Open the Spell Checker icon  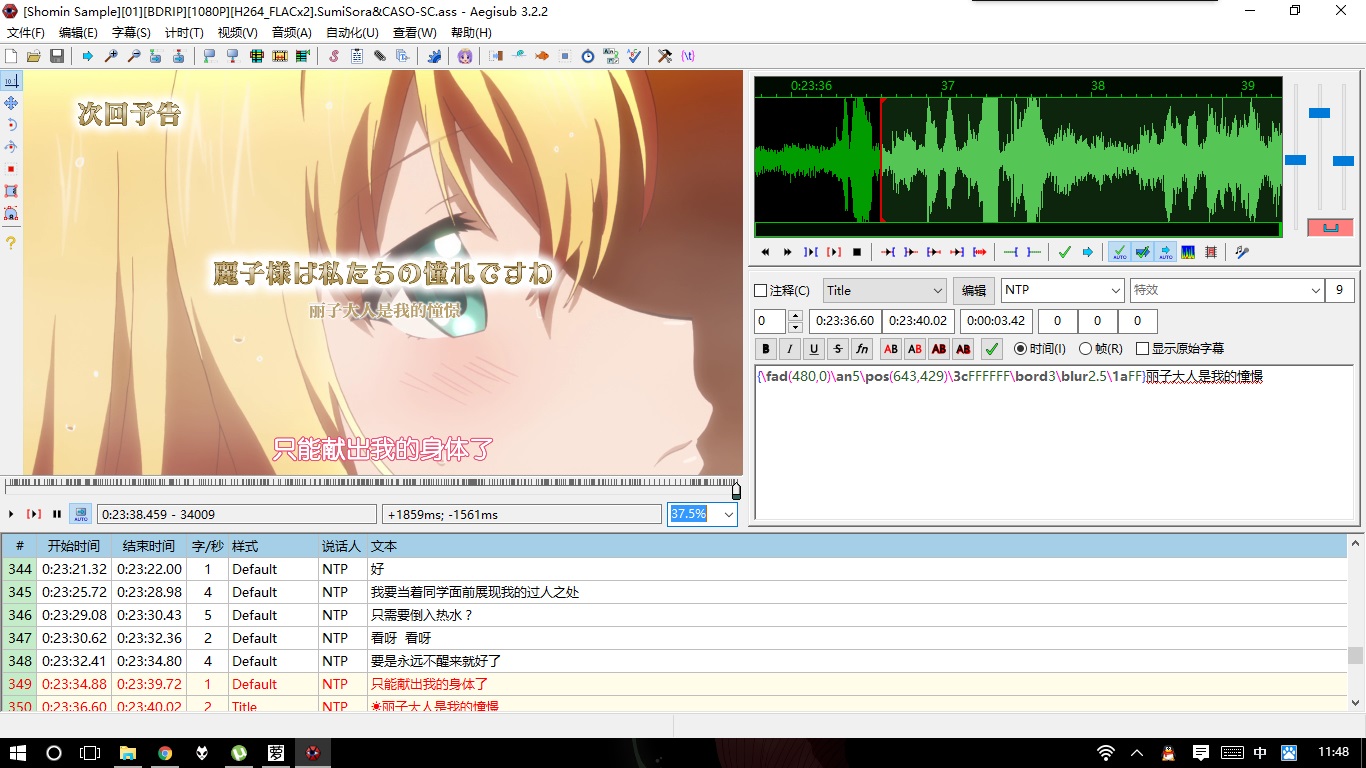(x=634, y=56)
